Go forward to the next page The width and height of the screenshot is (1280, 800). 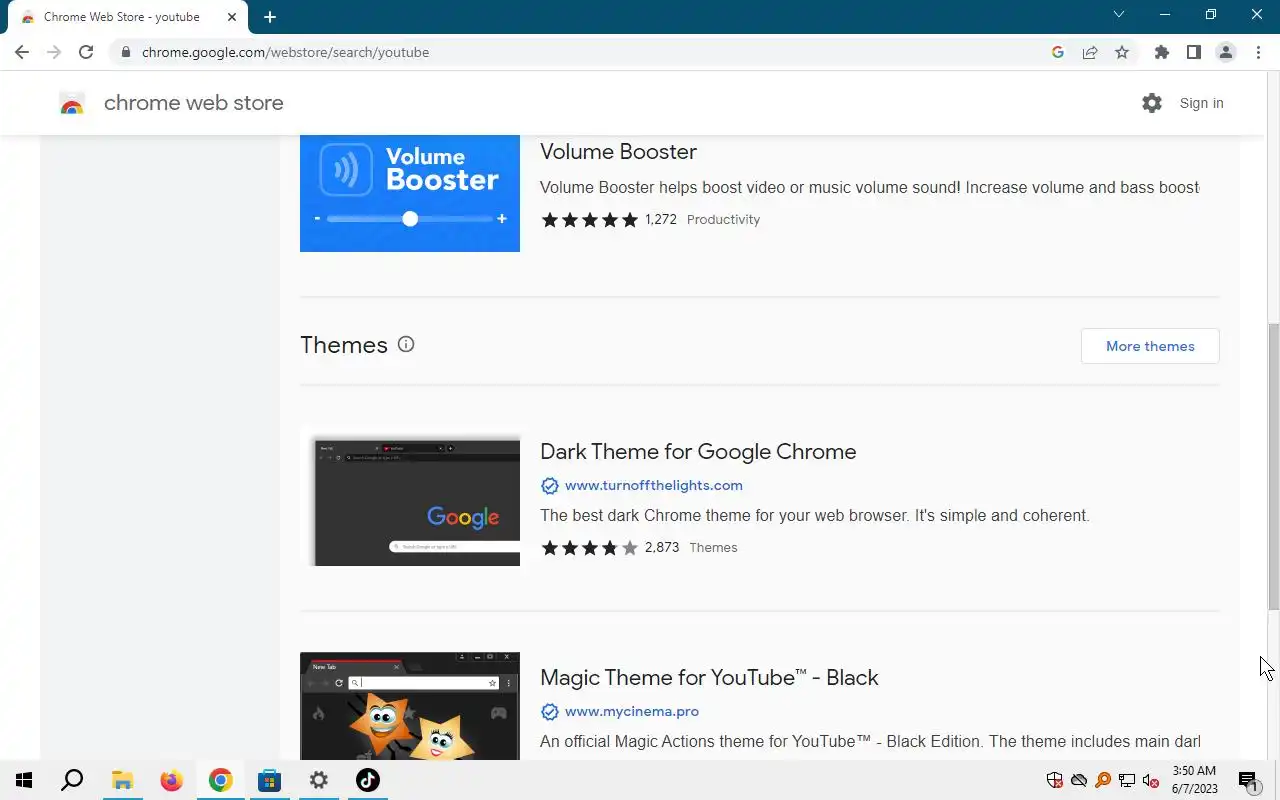54,52
